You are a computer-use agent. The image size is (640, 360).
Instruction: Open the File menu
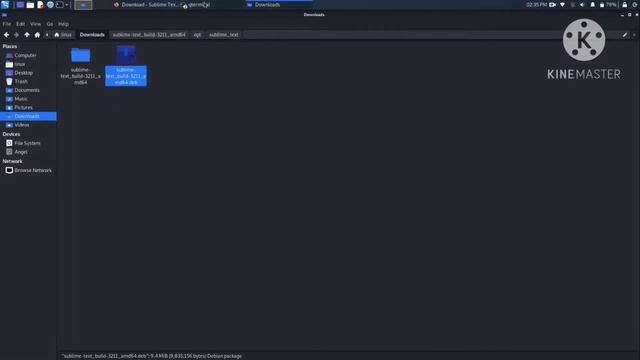pyautogui.click(x=7, y=24)
